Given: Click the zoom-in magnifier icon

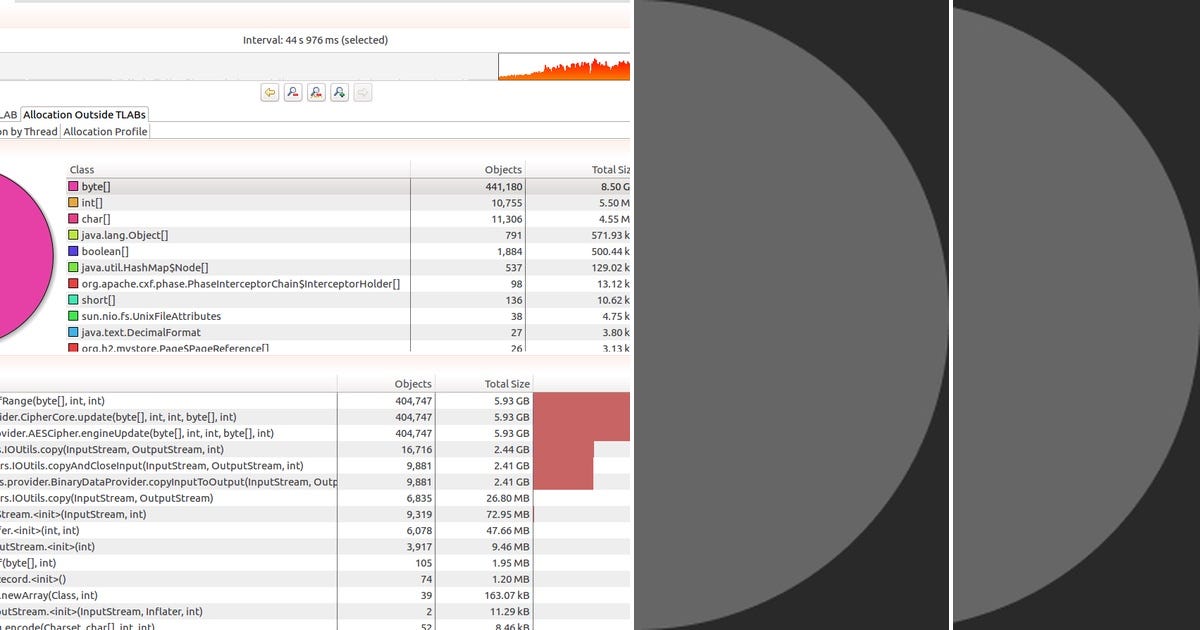Looking at the screenshot, I should click(x=339, y=92).
